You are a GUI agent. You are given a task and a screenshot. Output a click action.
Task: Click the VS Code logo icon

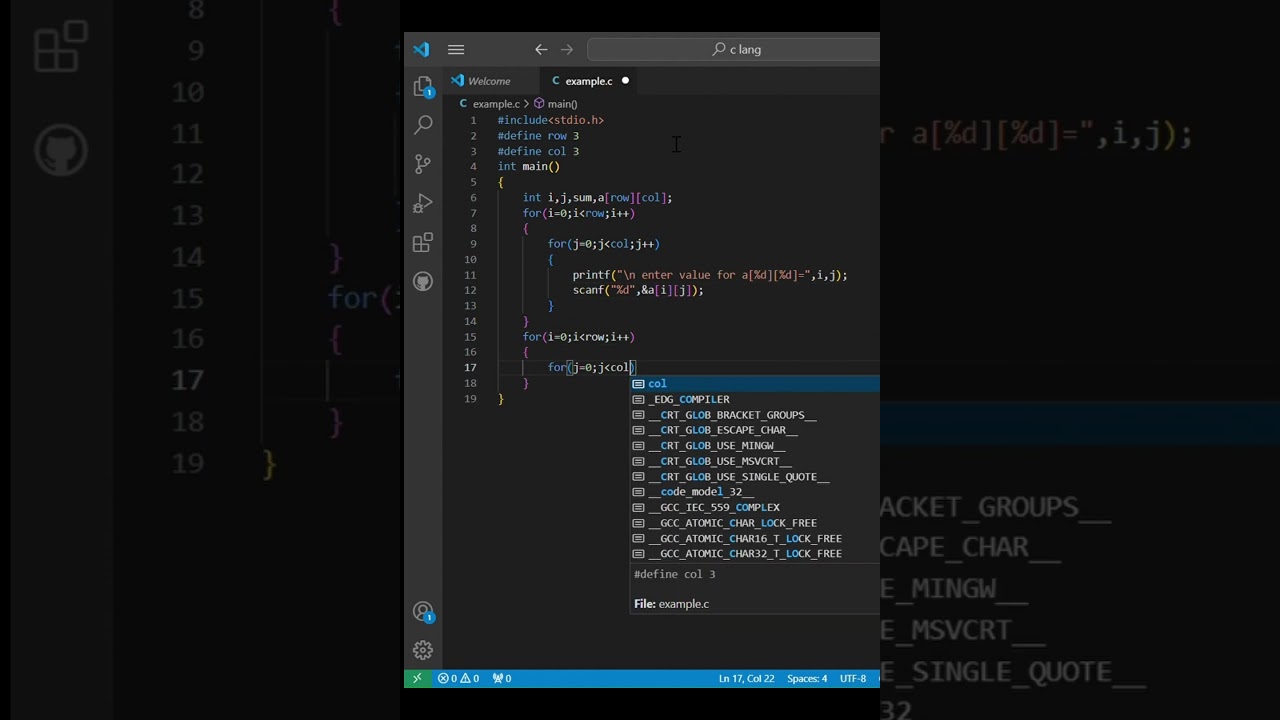421,49
